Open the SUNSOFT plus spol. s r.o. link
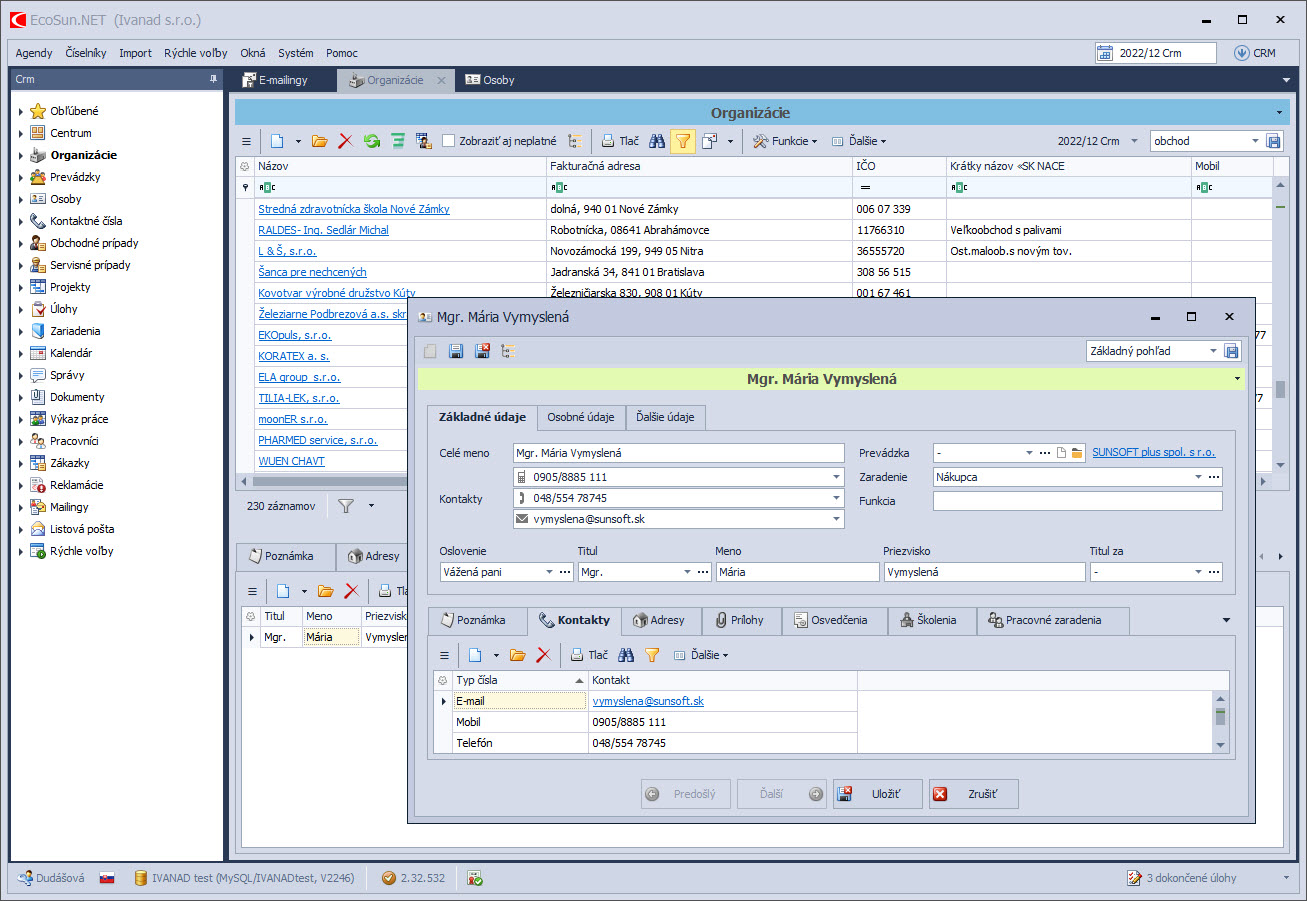 (1153, 452)
